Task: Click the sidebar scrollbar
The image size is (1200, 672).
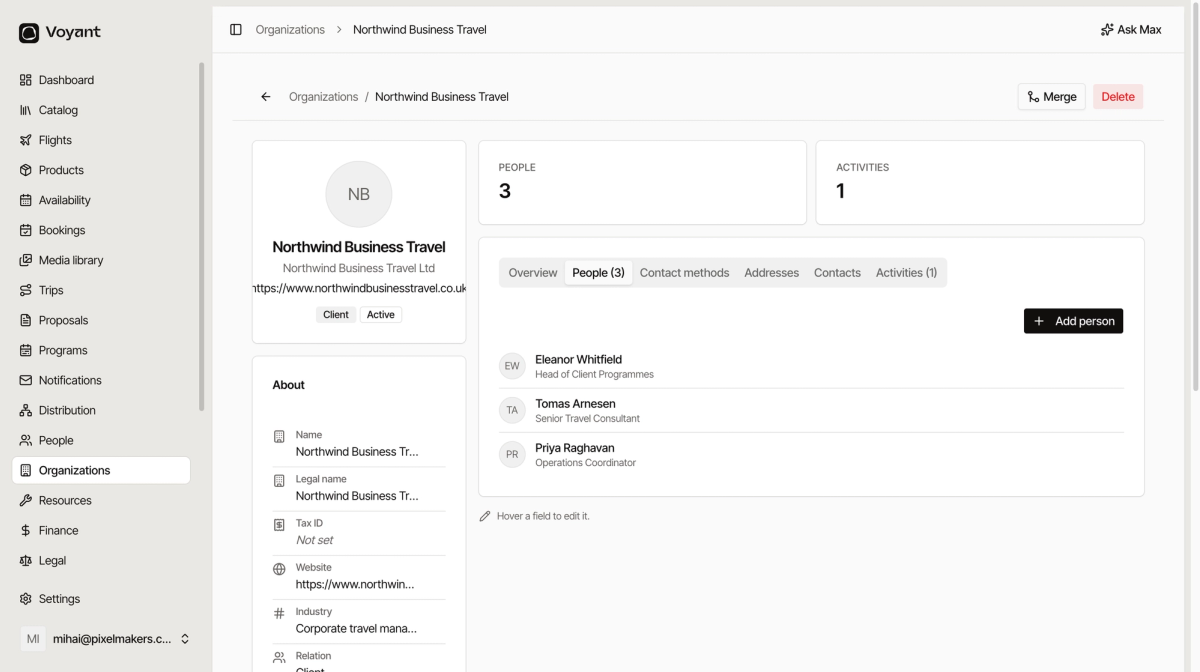Action: click(202, 237)
